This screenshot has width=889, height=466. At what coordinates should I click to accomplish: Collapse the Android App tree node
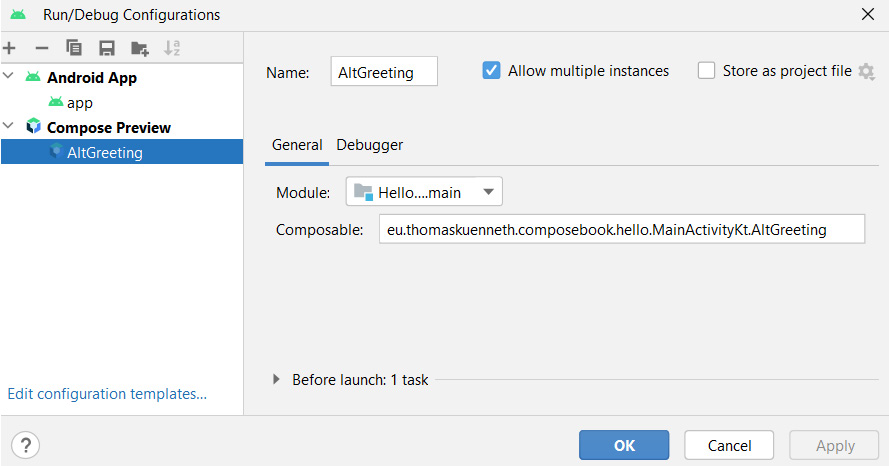pyautogui.click(x=9, y=76)
